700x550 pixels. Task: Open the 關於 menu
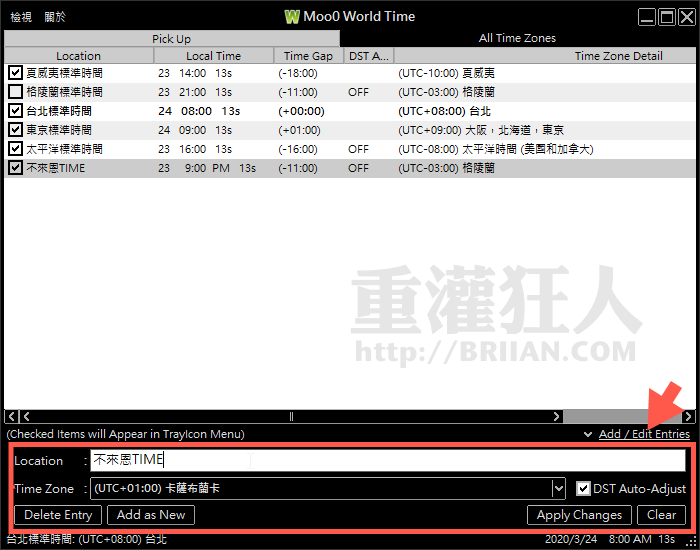[55, 17]
